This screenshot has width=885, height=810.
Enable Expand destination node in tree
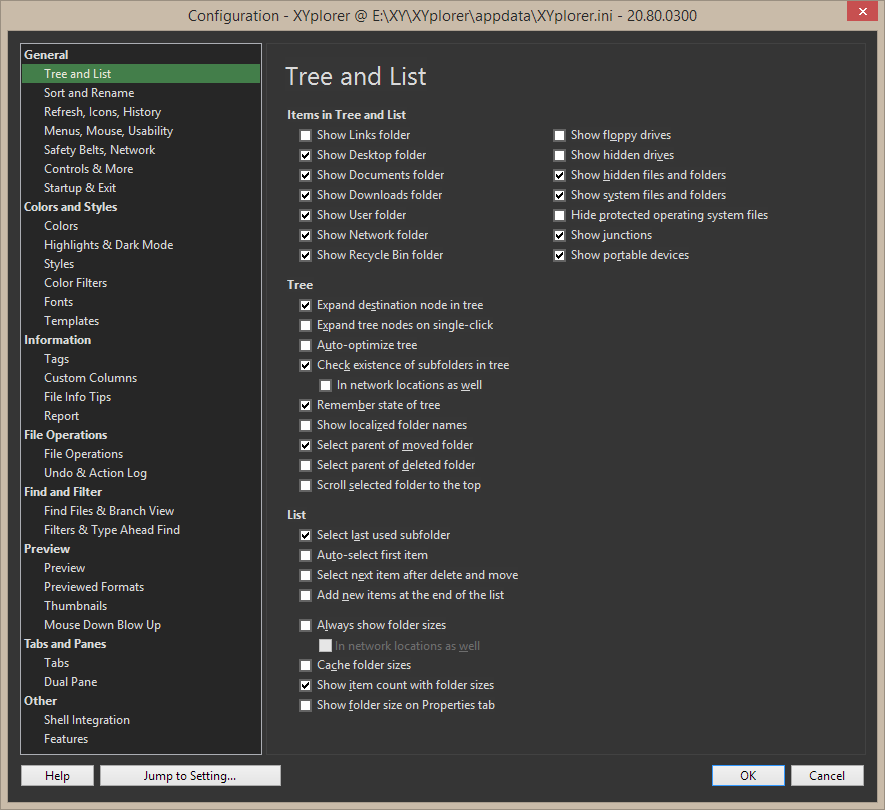(305, 304)
